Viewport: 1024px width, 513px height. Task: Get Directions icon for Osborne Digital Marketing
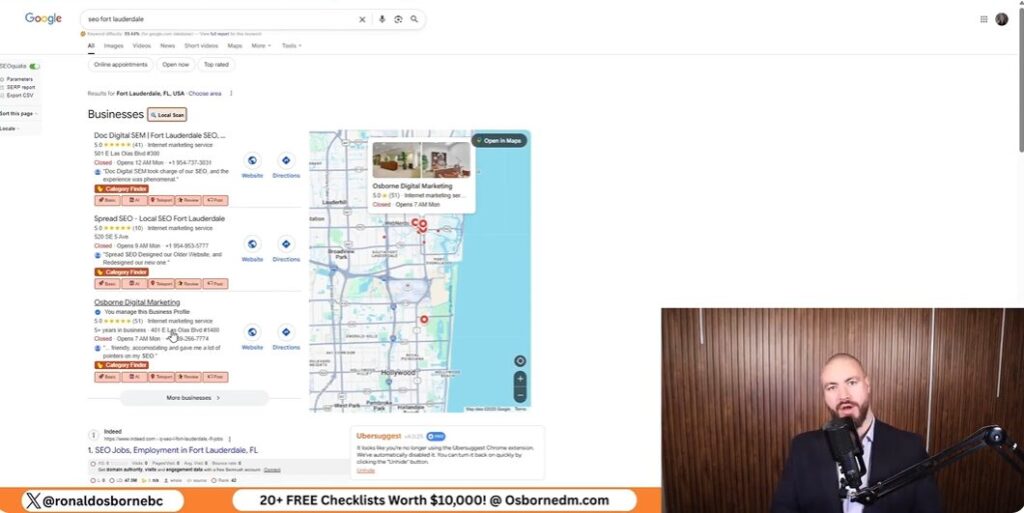coord(286,332)
